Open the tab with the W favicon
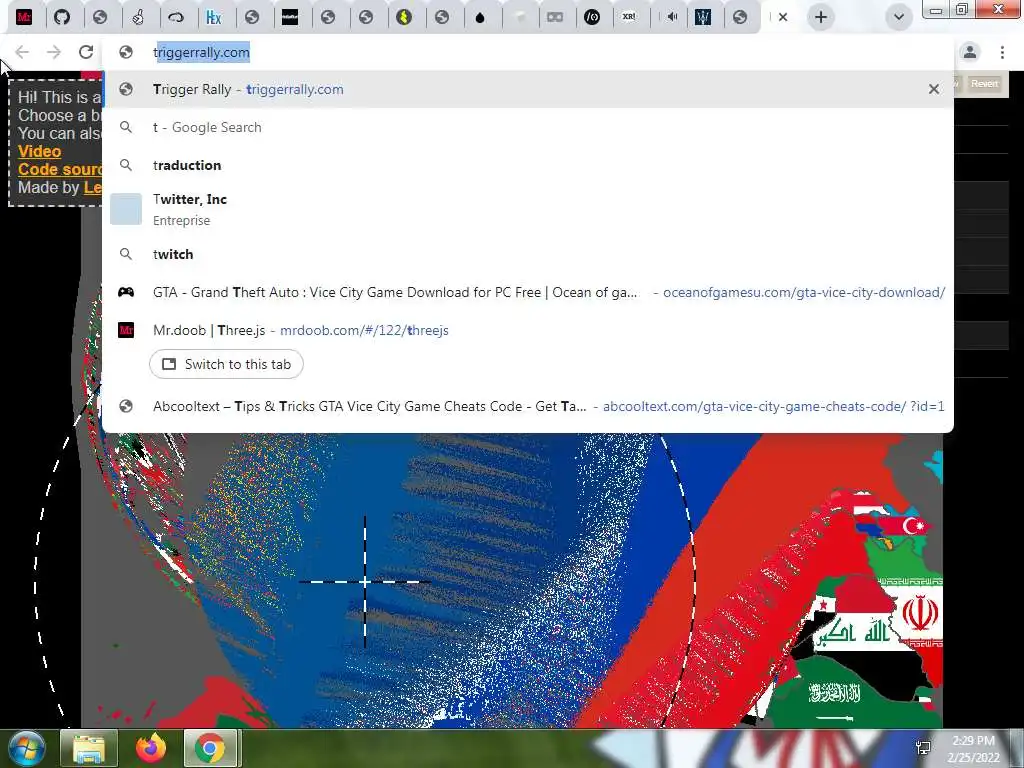This screenshot has height=768, width=1024. (x=703, y=17)
